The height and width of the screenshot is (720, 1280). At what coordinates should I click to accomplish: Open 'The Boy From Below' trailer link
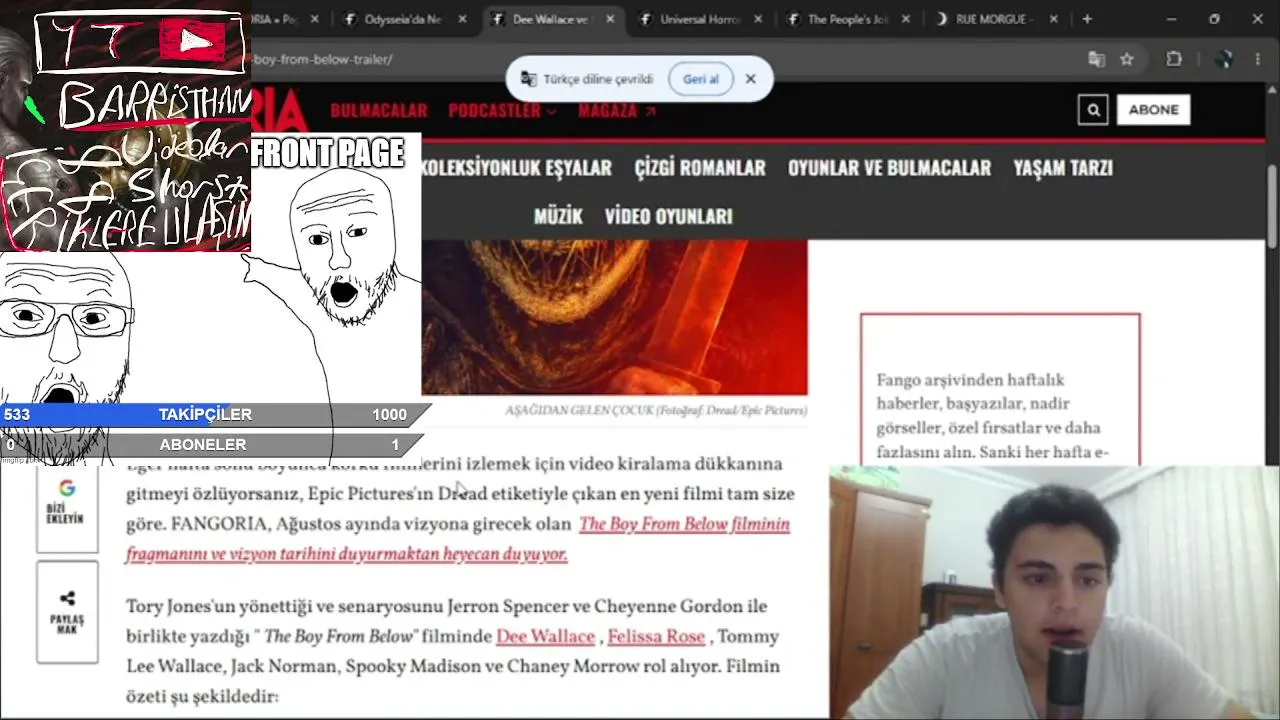(x=457, y=538)
